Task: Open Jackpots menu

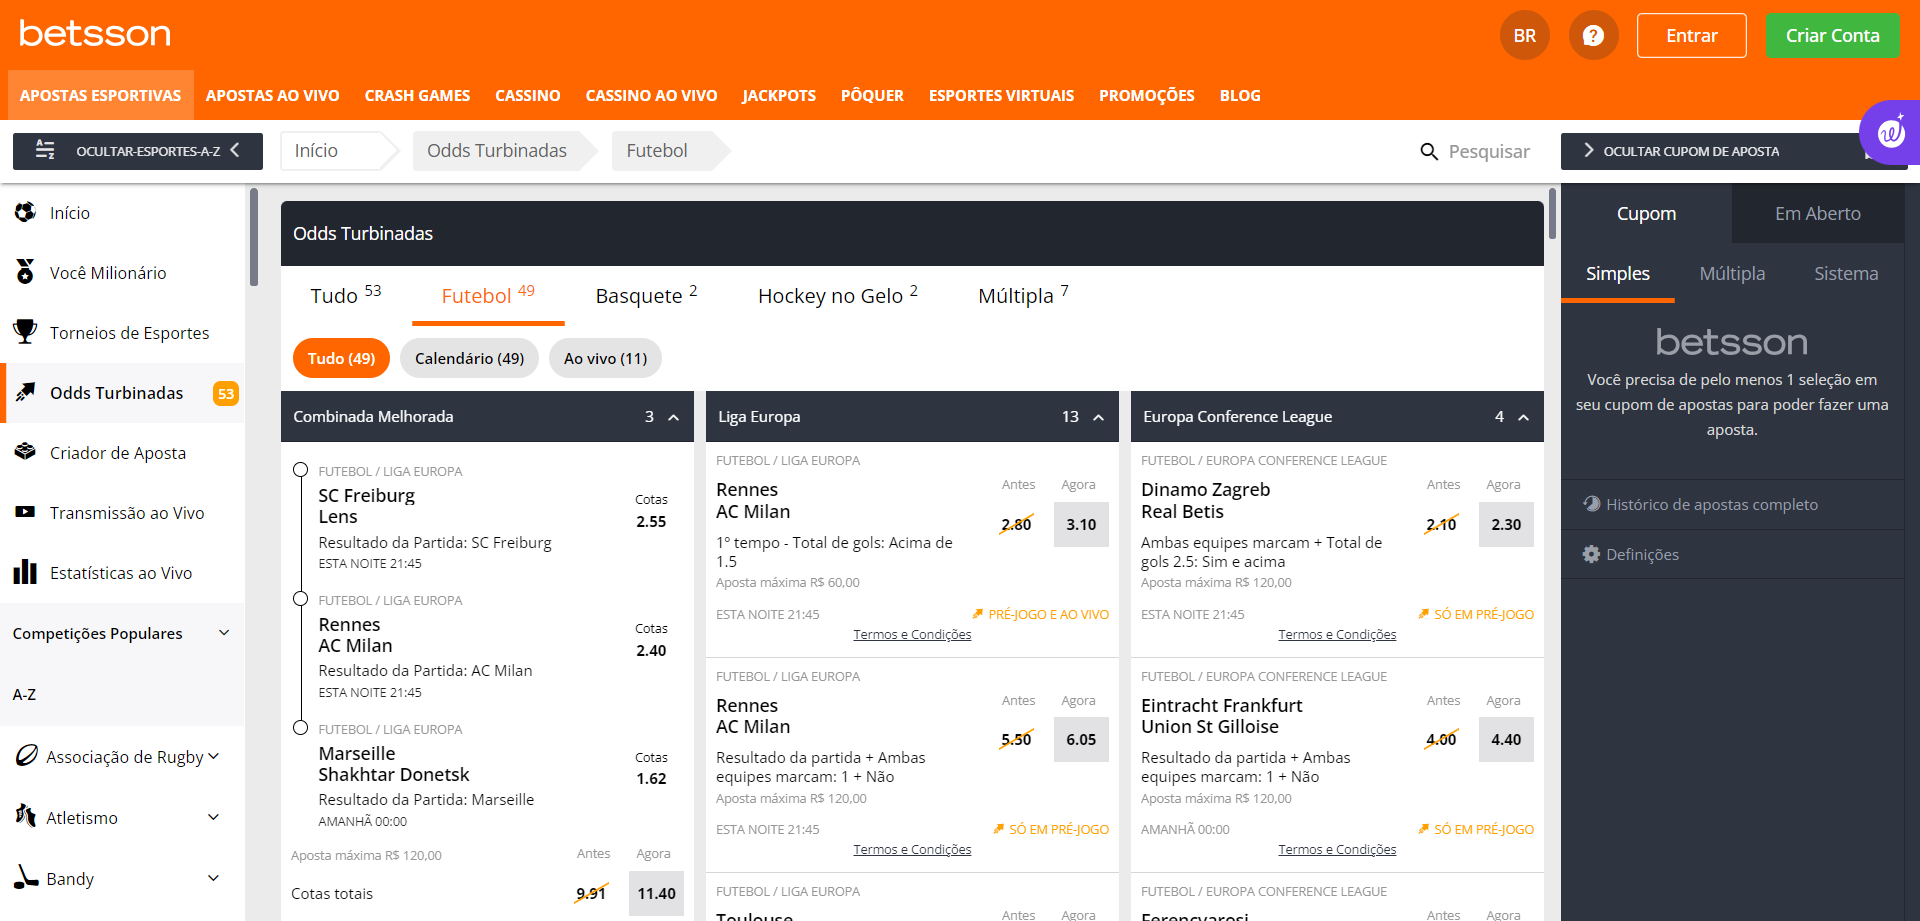Action: pyautogui.click(x=779, y=95)
